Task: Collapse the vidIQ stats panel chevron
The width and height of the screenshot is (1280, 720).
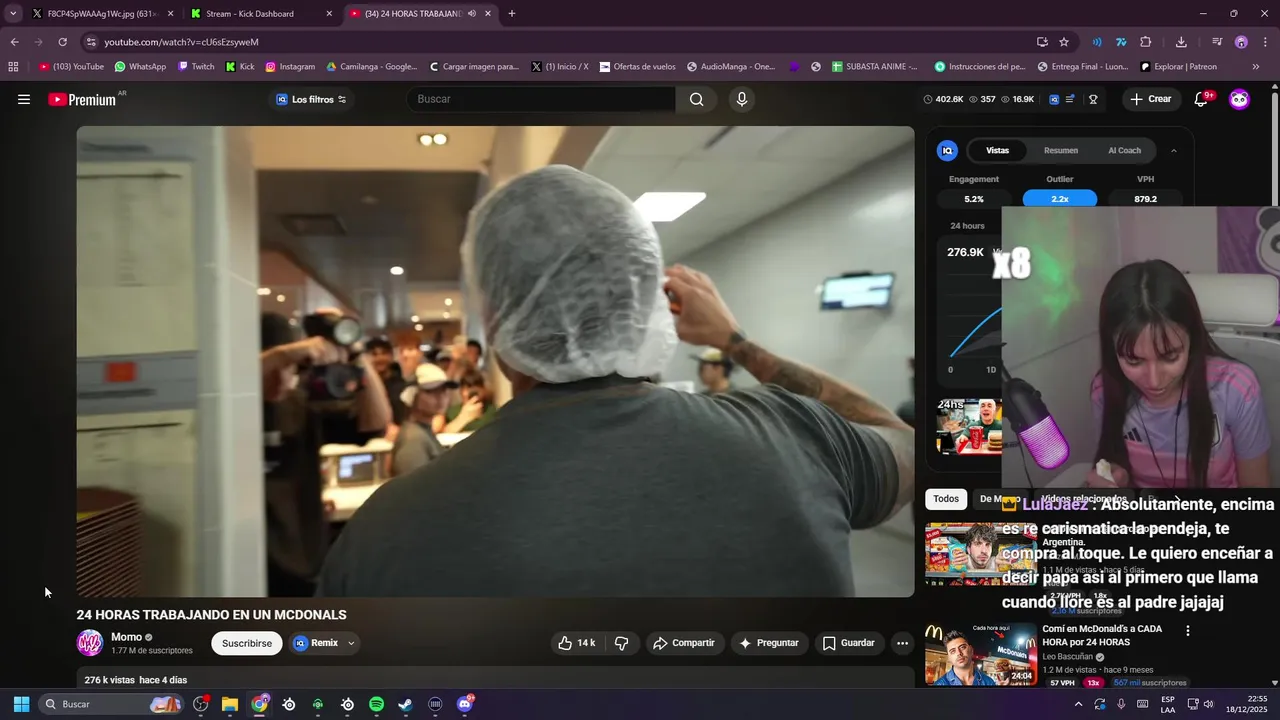Action: pos(1173,151)
